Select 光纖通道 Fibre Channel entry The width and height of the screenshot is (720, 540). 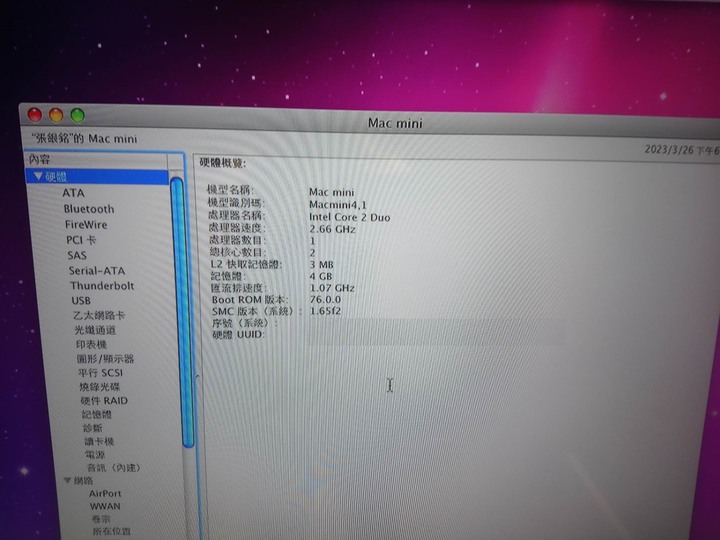coord(96,330)
